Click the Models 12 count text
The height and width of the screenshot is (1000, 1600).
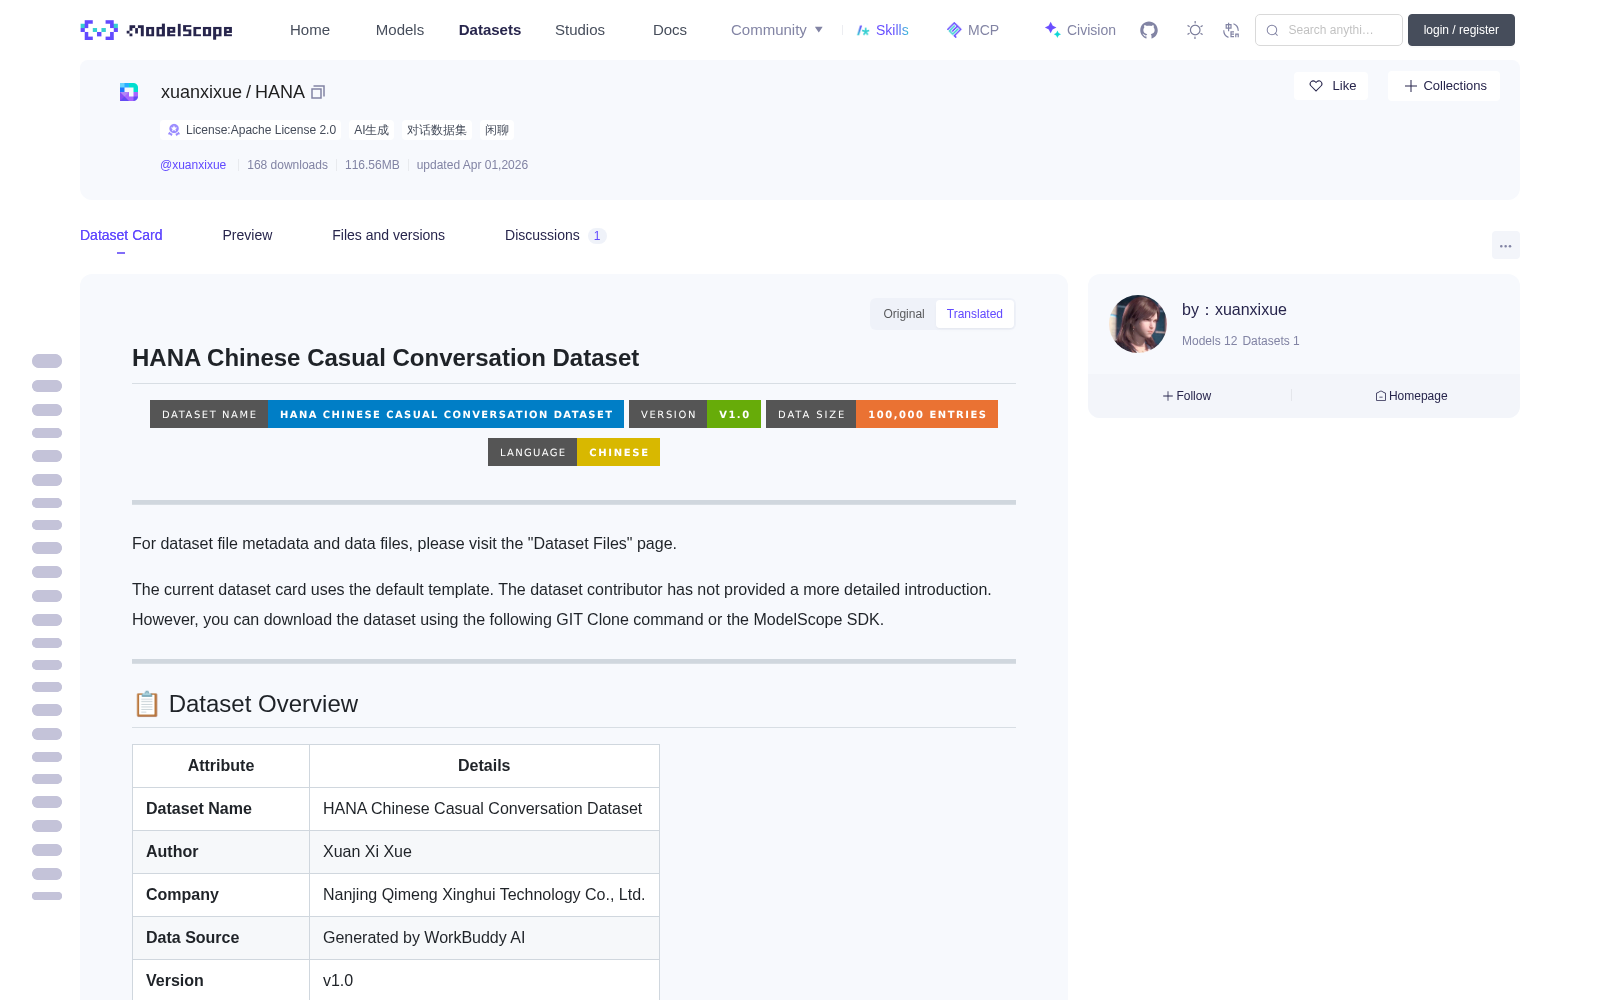pyautogui.click(x=1209, y=341)
